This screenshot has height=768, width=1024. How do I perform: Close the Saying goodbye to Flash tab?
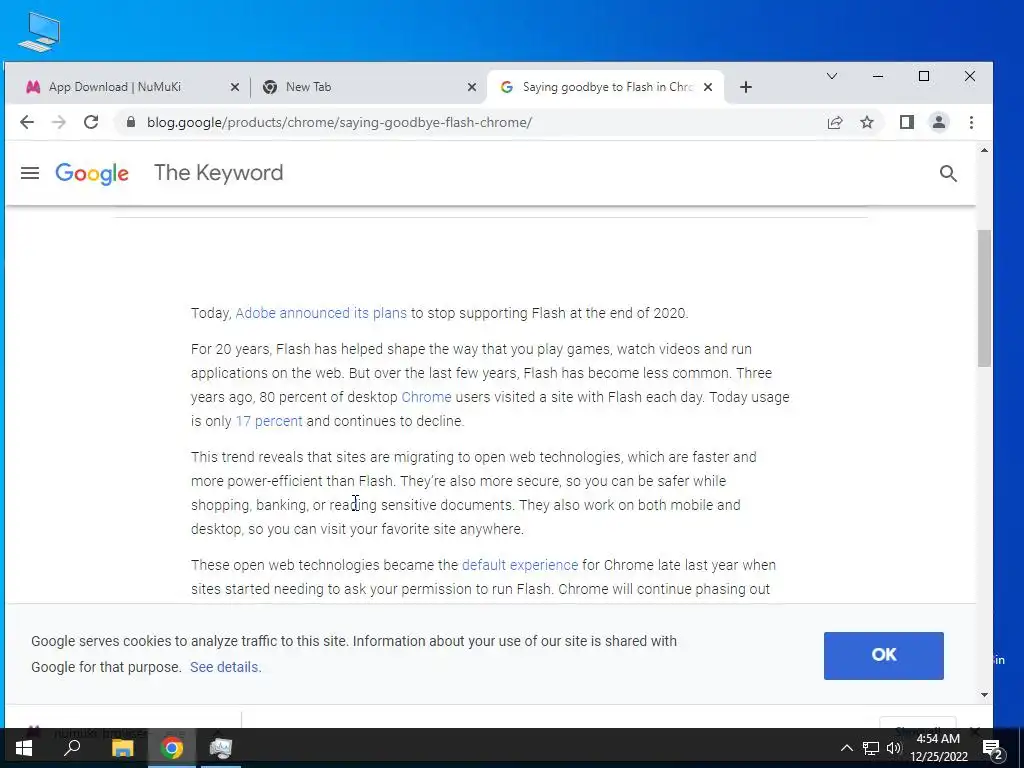[x=708, y=87]
